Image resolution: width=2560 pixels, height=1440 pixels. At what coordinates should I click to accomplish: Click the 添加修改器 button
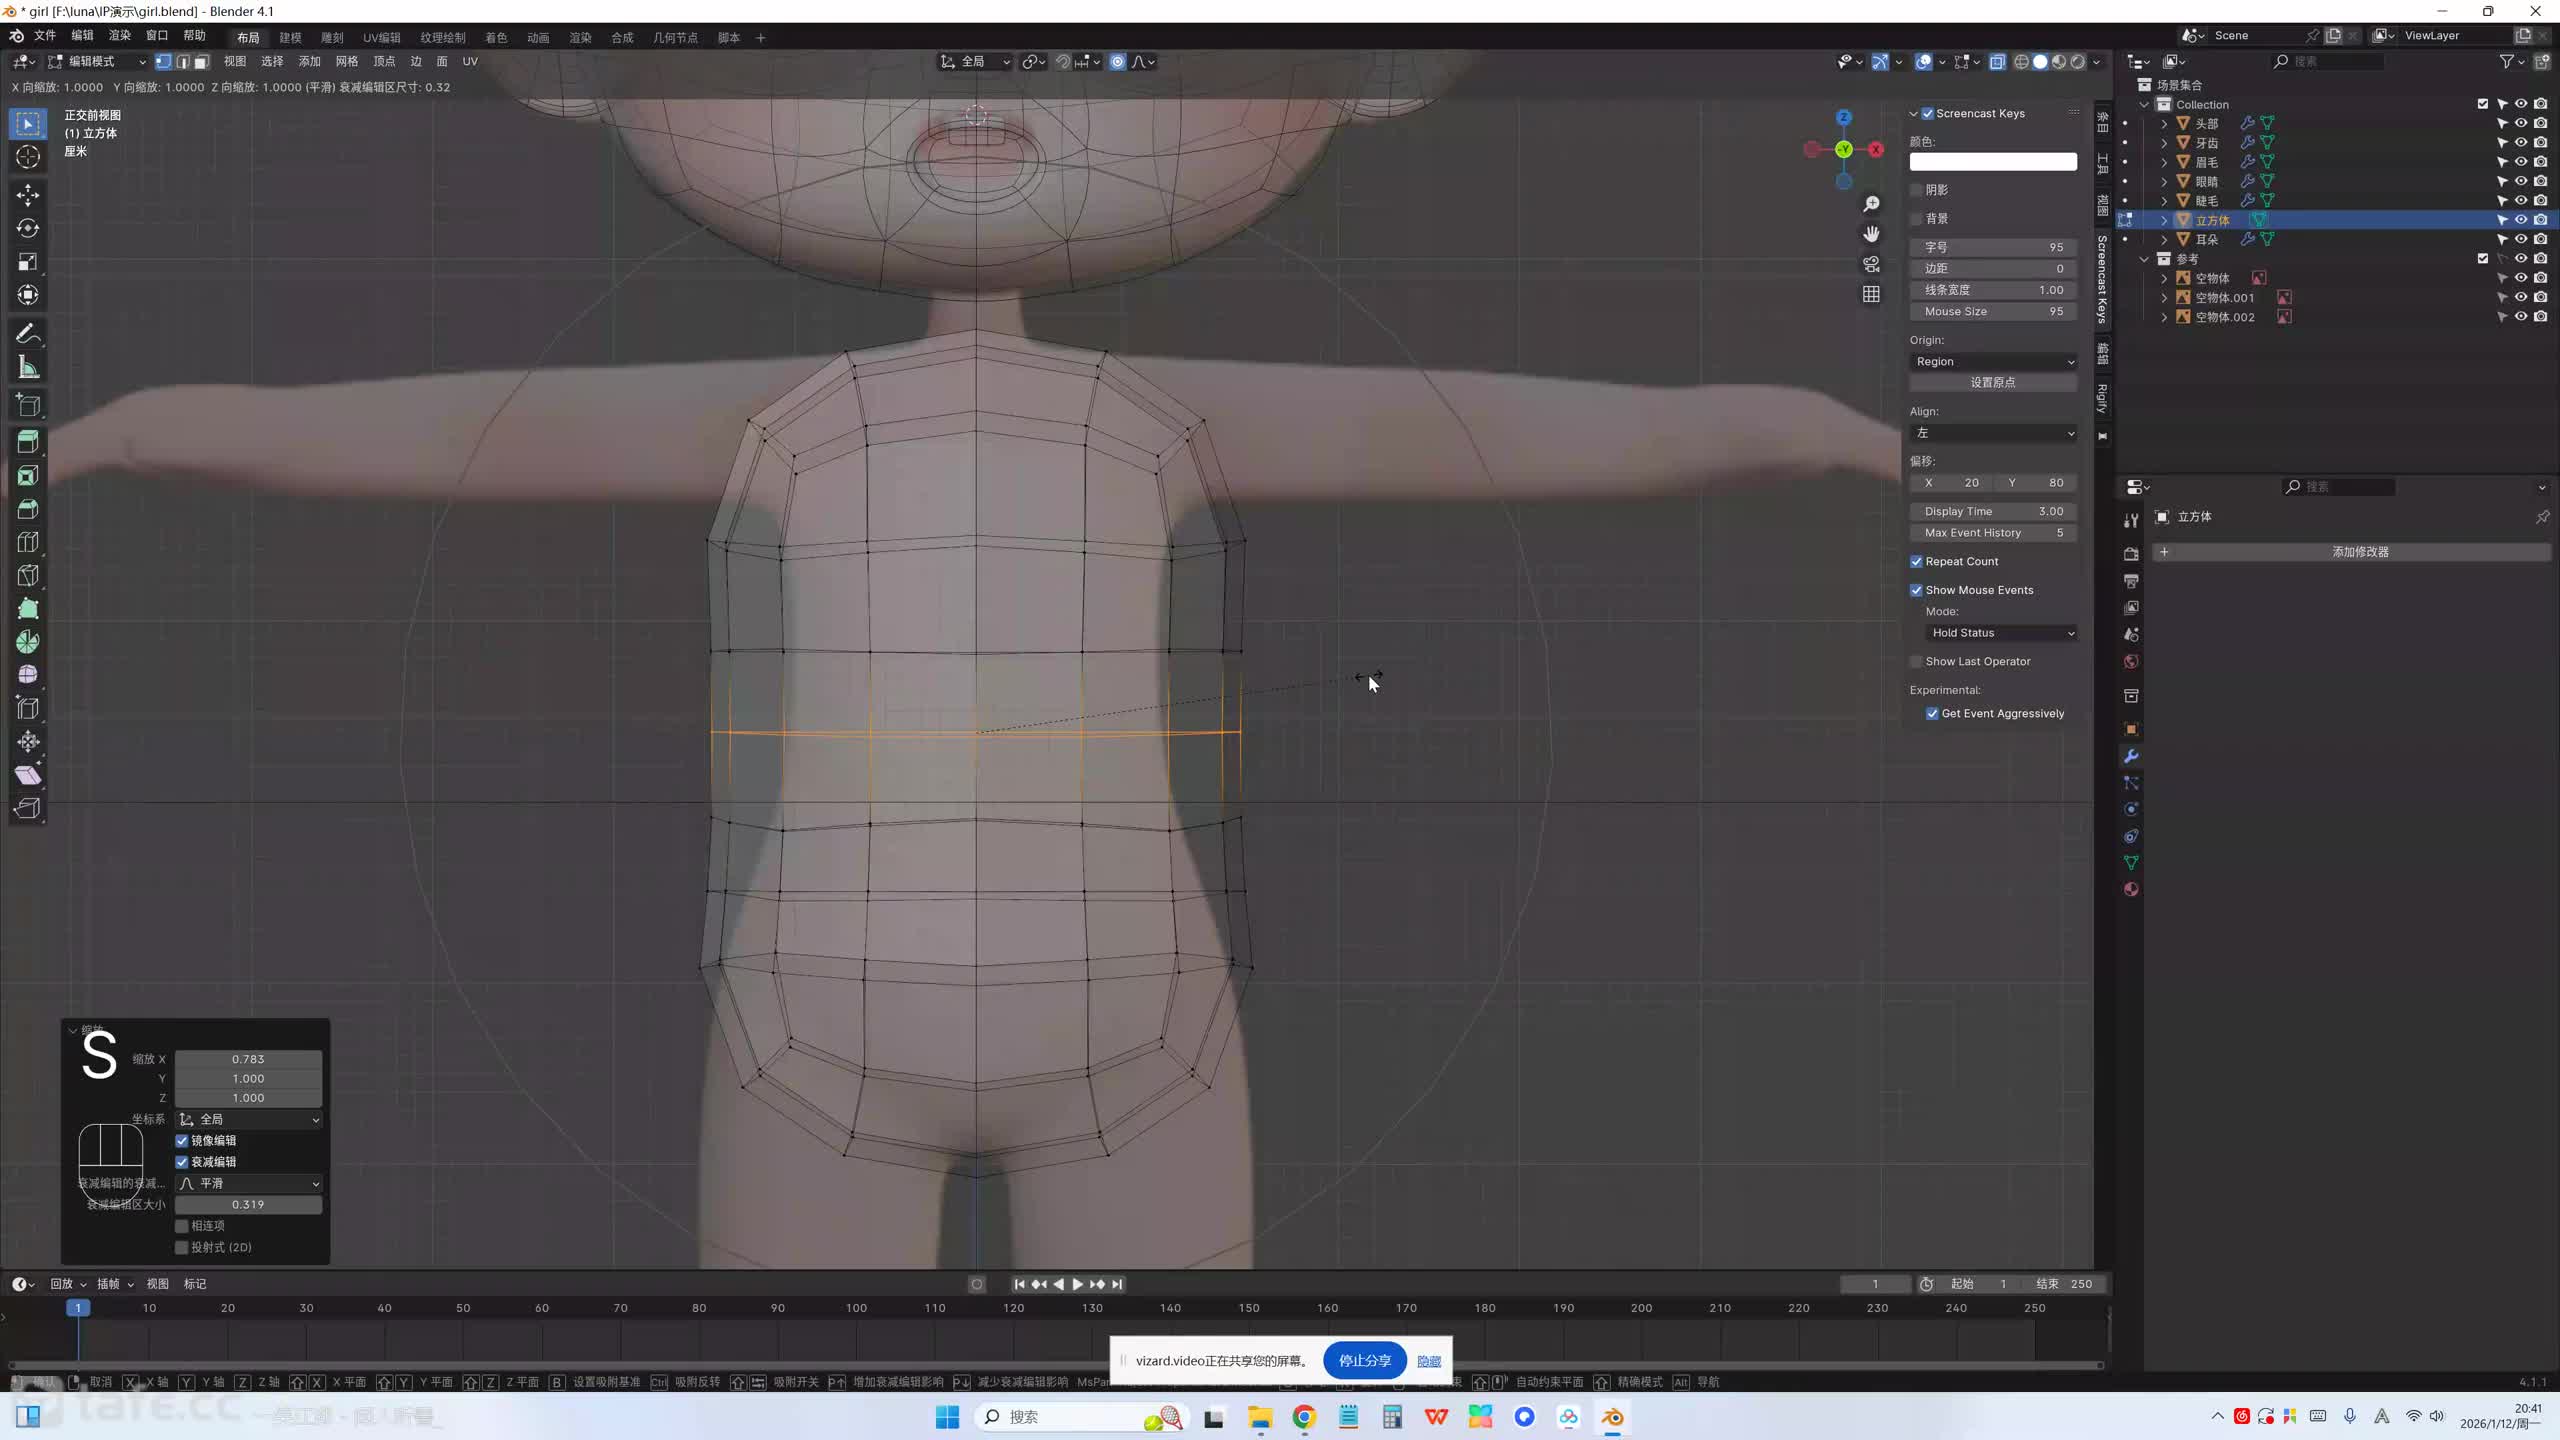click(x=2359, y=552)
